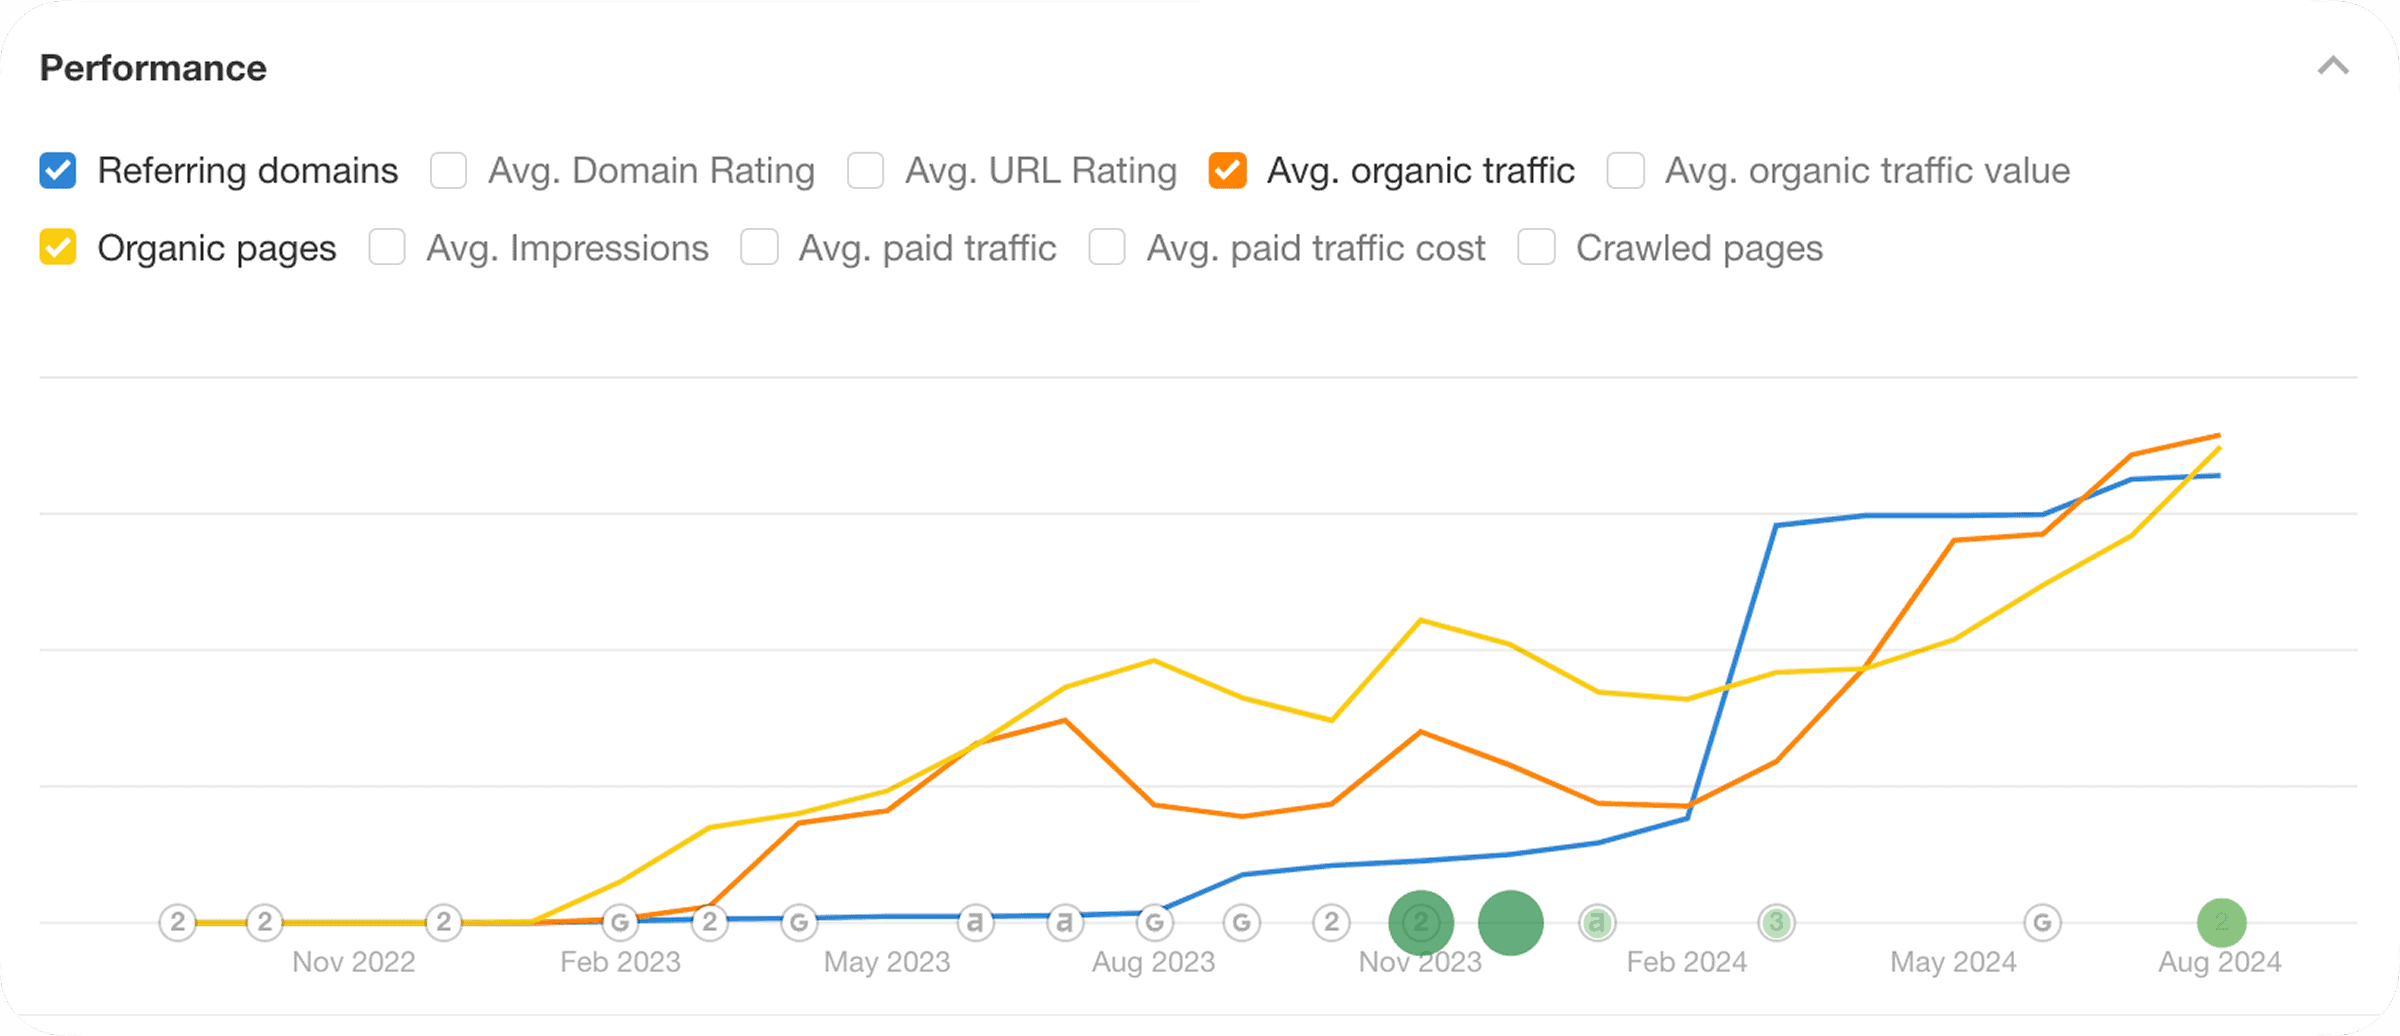Open the light green marker above Aug 2024

pyautogui.click(x=2221, y=922)
